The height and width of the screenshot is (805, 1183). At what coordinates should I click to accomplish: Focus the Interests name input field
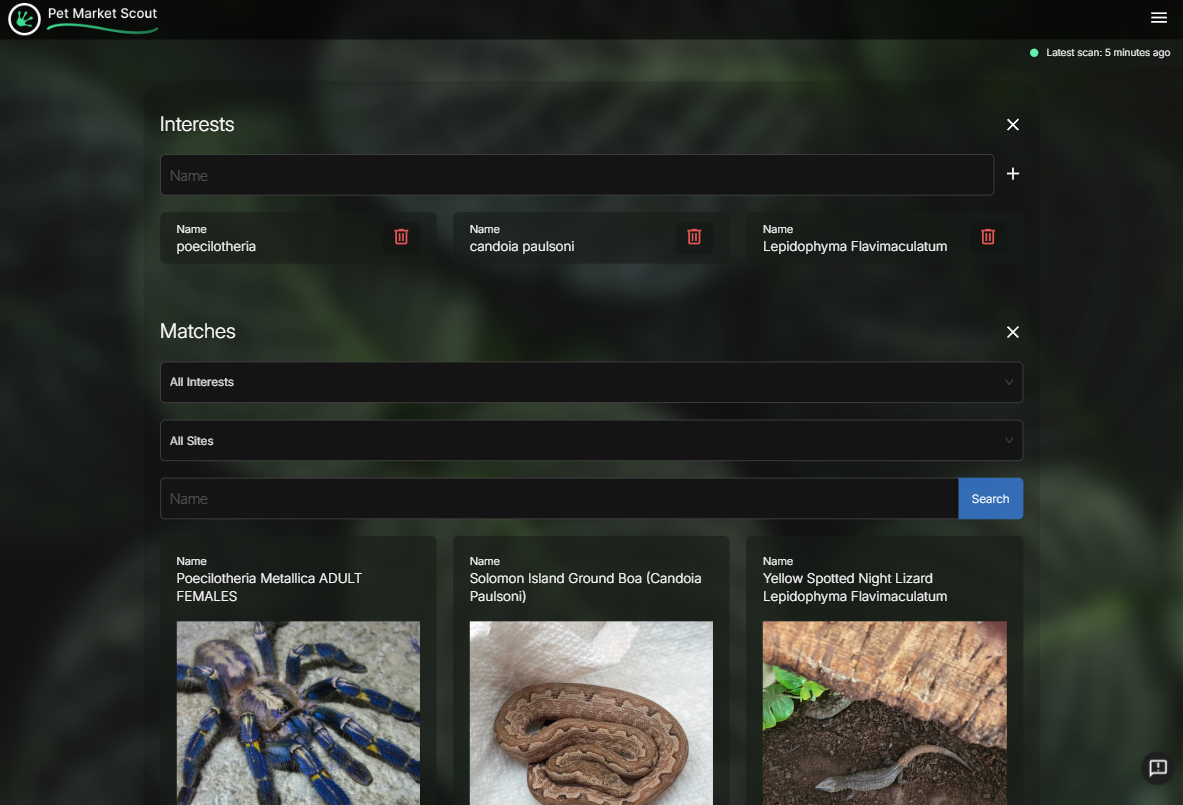576,176
